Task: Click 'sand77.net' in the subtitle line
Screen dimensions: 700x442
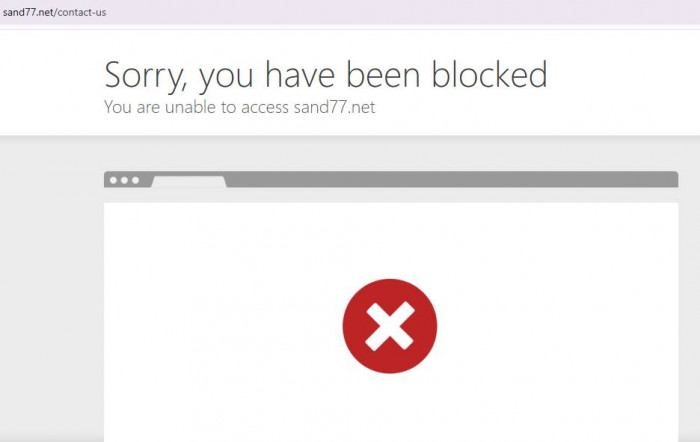Action: click(x=334, y=108)
